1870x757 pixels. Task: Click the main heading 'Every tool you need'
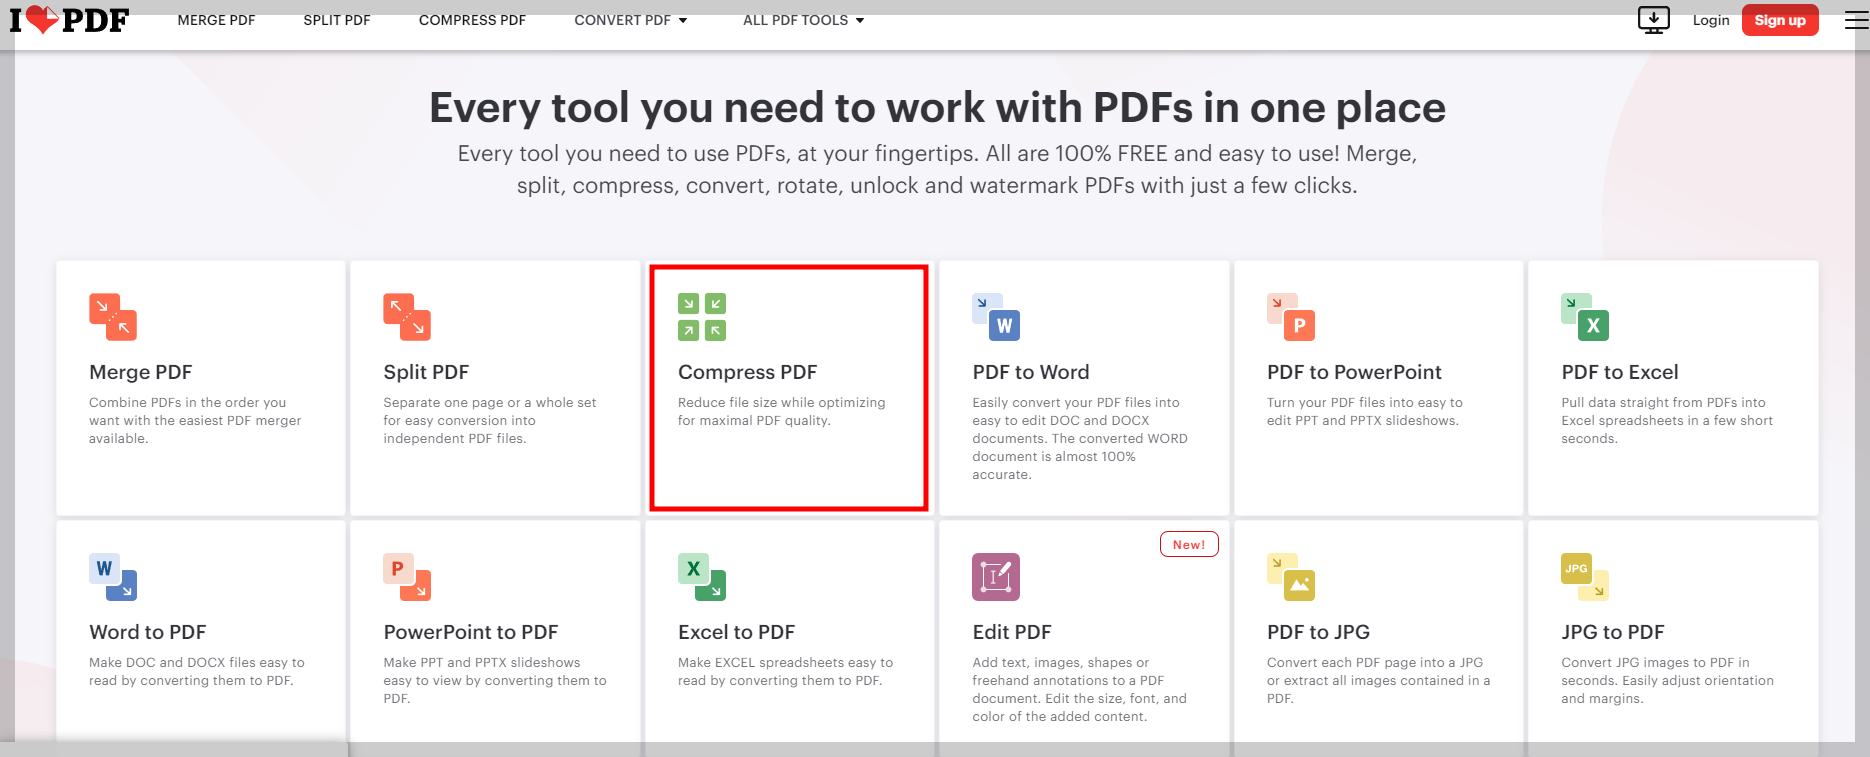[x=937, y=107]
